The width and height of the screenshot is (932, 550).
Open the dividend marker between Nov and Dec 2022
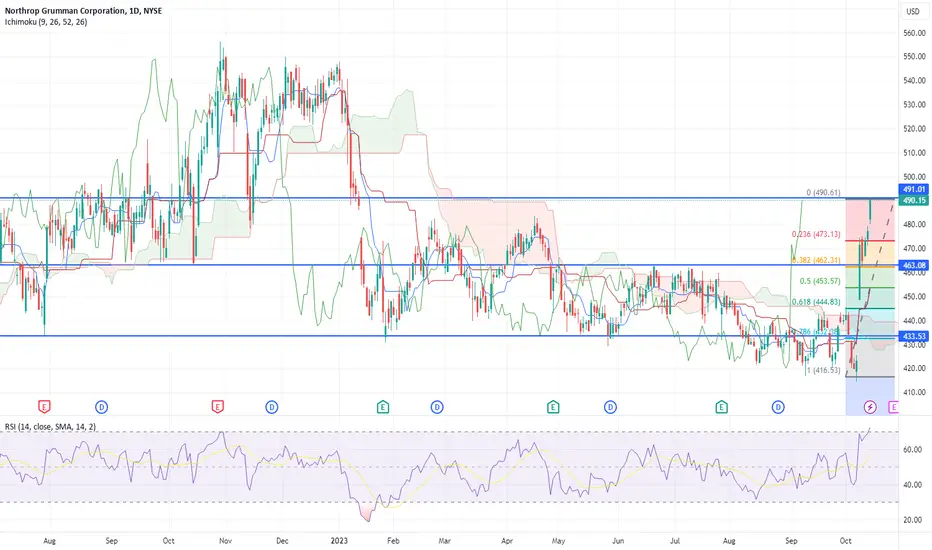pyautogui.click(x=272, y=407)
